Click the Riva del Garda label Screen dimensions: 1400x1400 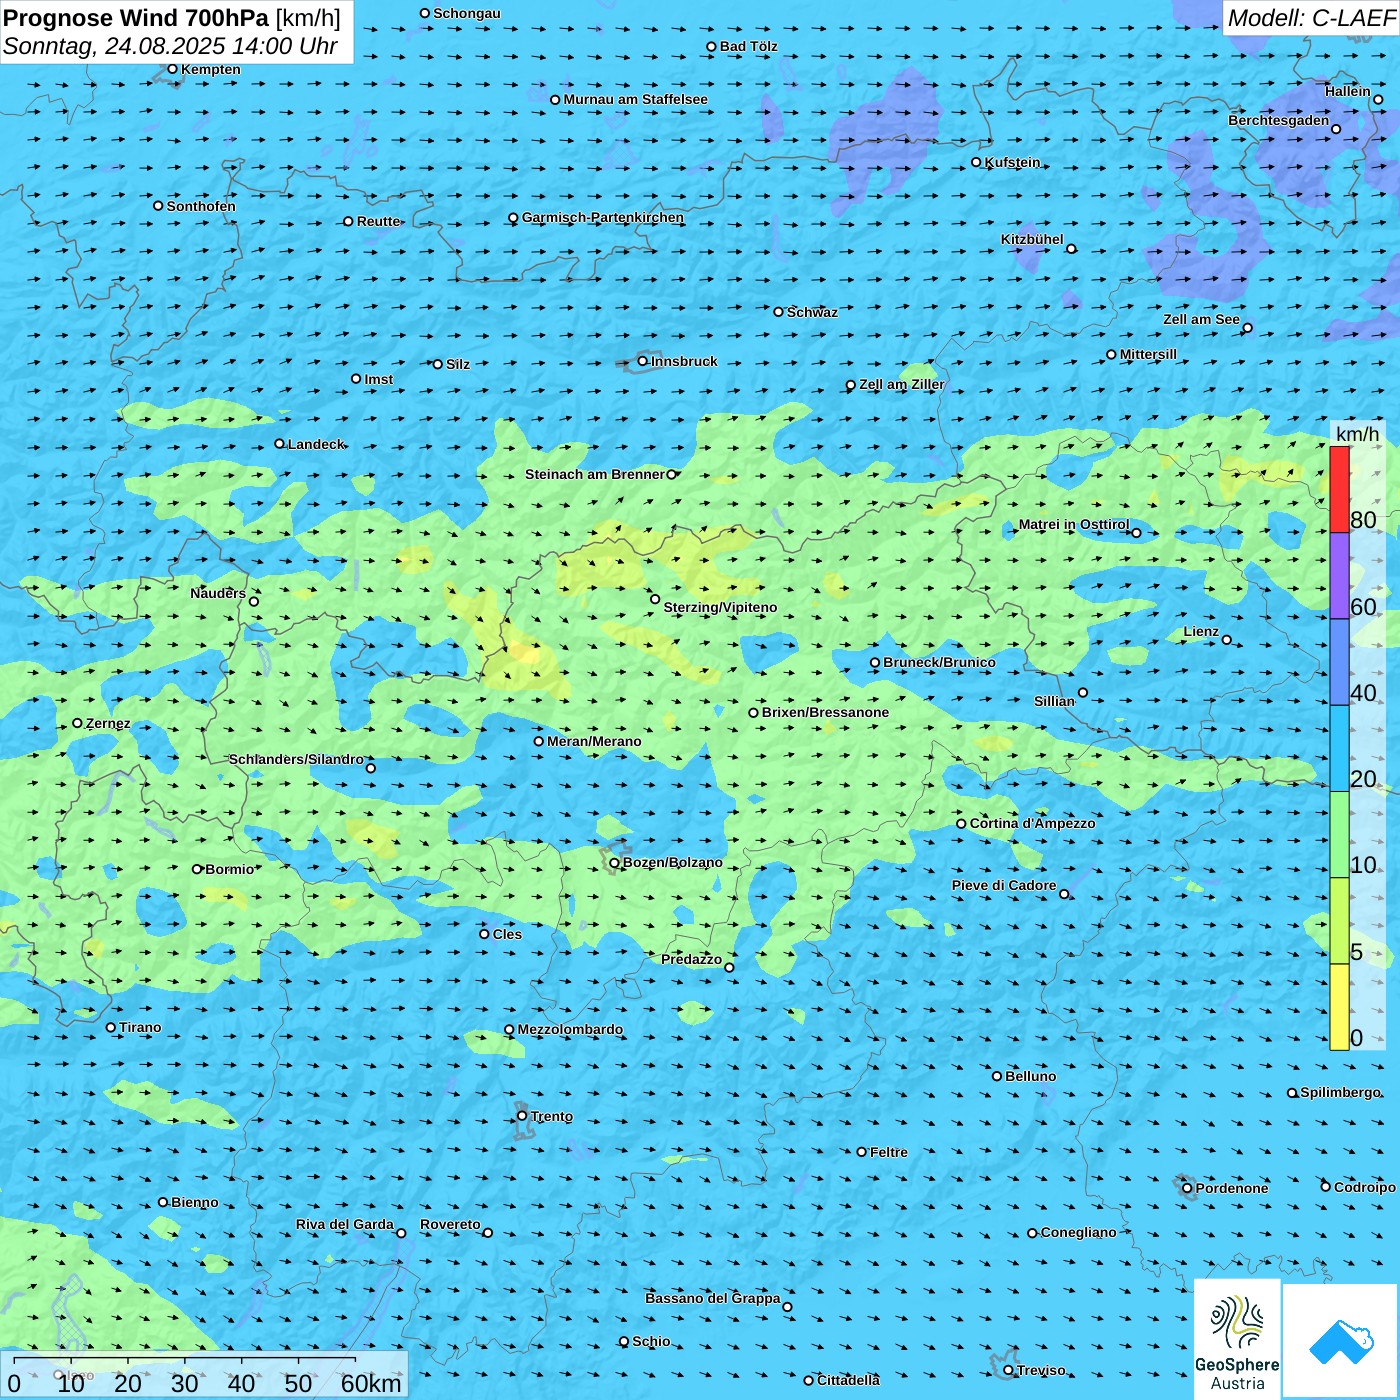click(x=344, y=1224)
